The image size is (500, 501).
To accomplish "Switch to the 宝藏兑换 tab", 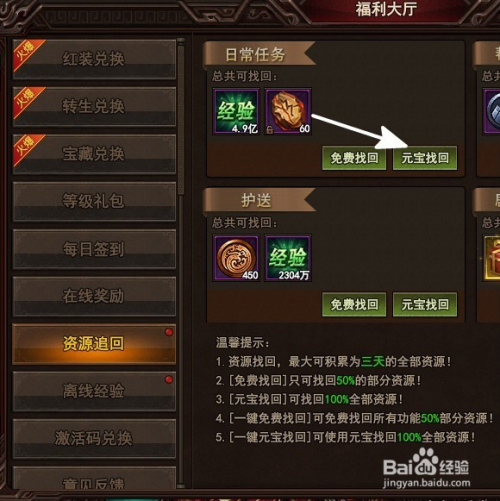I will [x=94, y=154].
